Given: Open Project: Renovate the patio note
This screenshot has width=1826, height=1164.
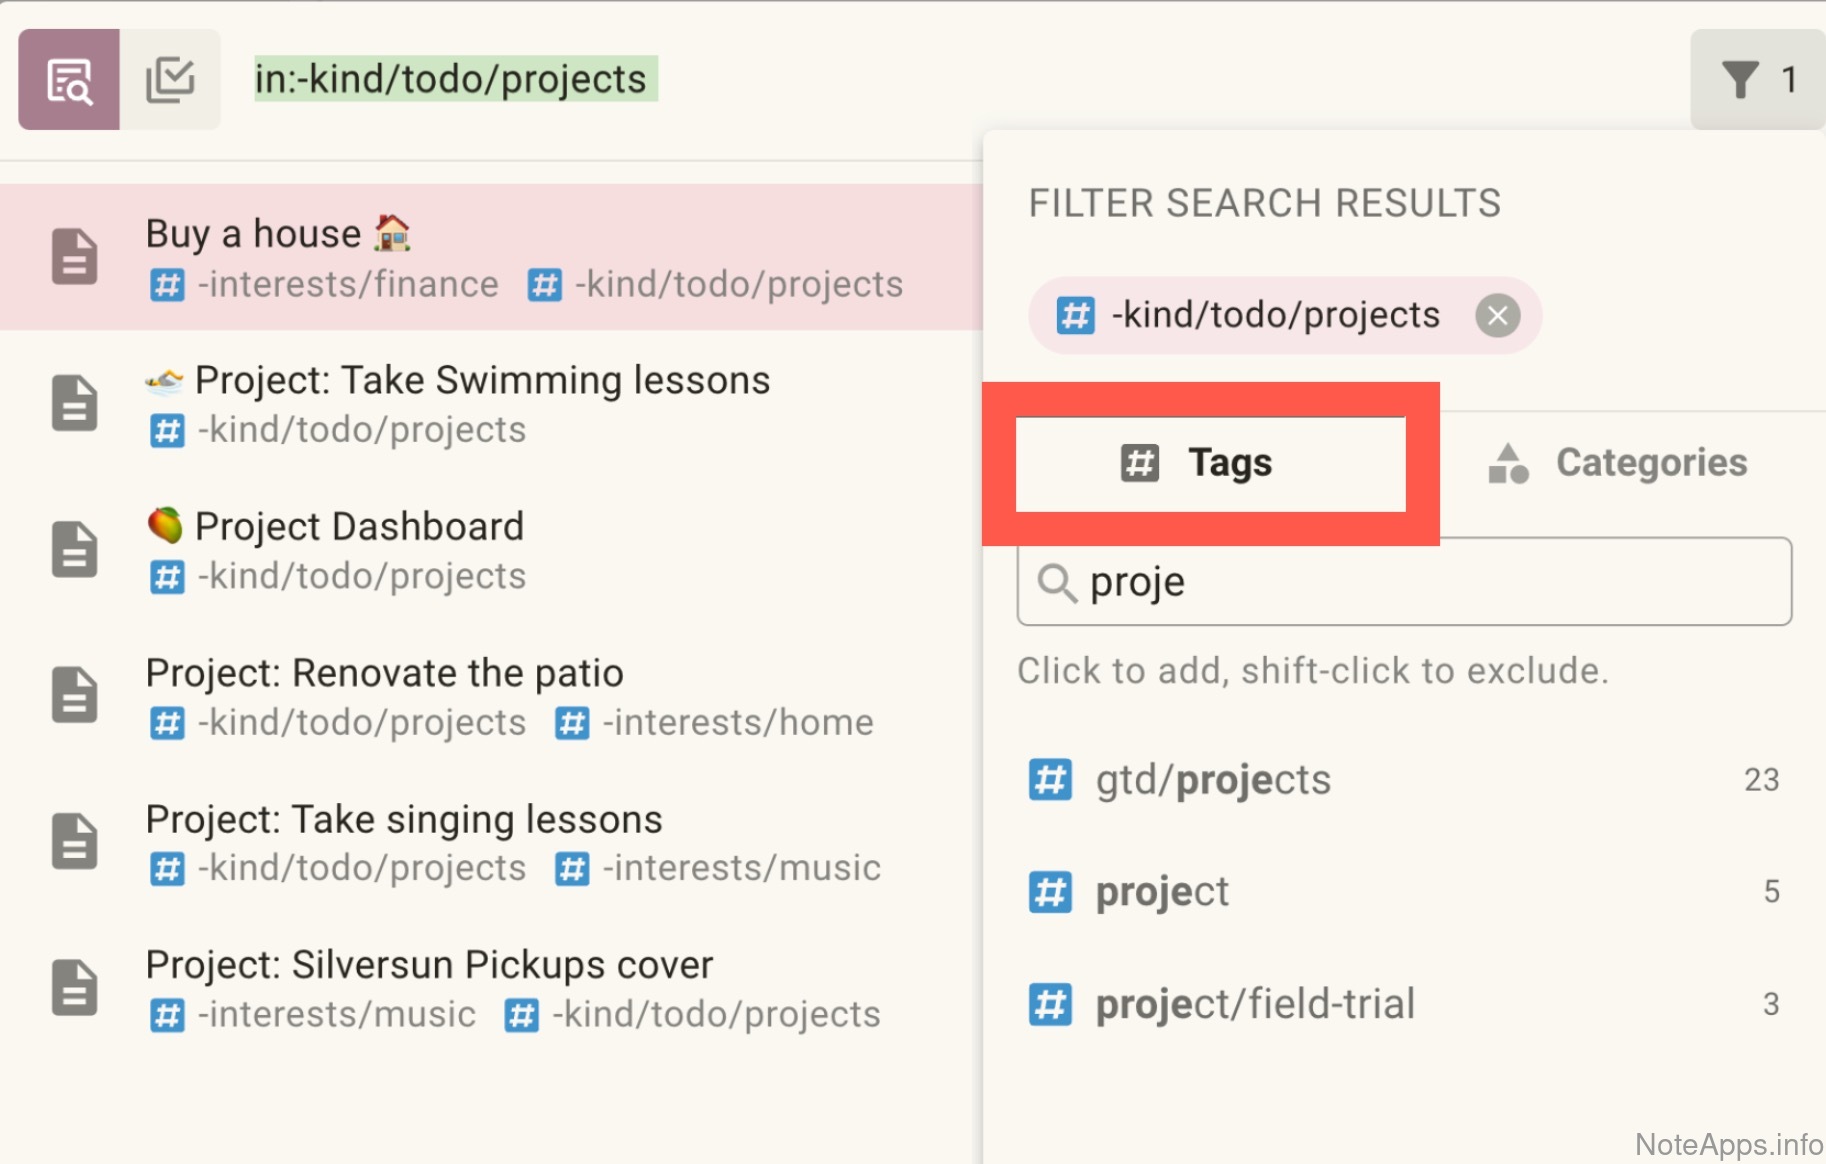Looking at the screenshot, I should point(384,673).
